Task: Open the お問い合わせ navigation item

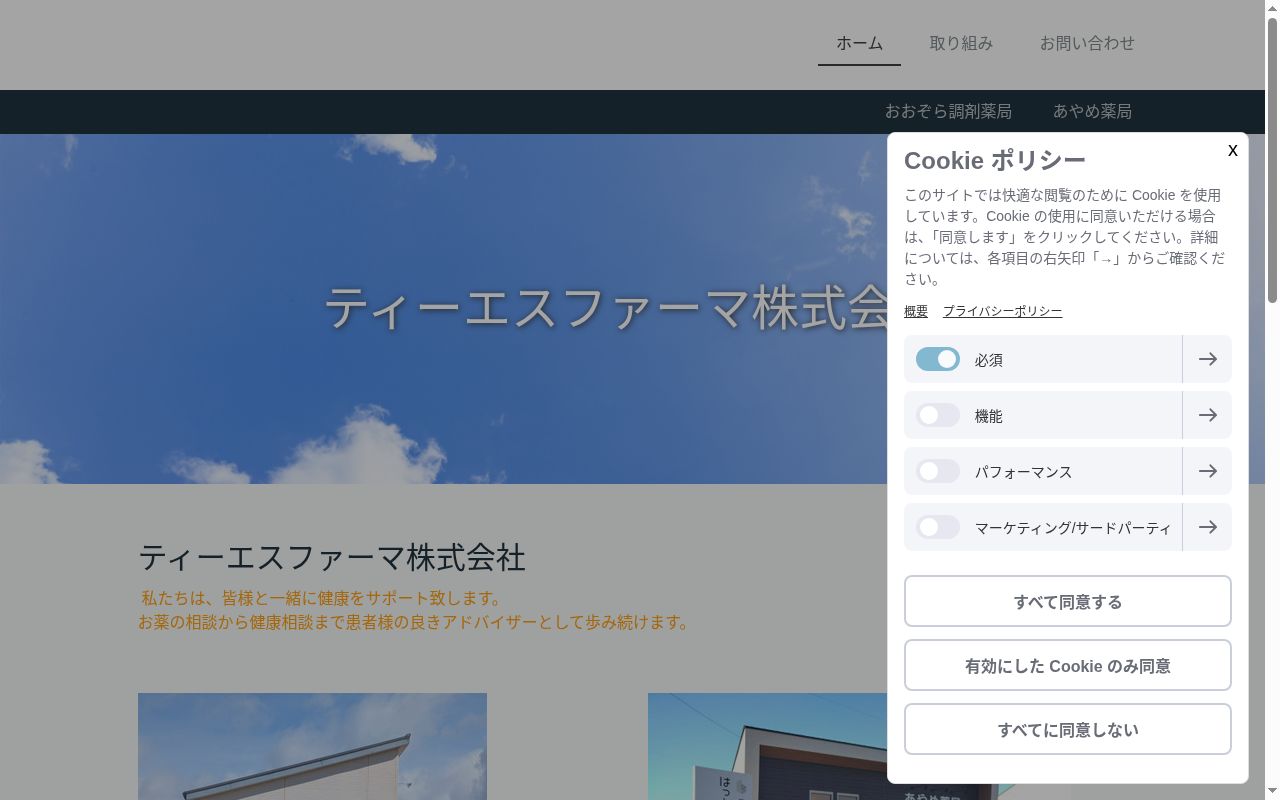Action: [x=1087, y=43]
